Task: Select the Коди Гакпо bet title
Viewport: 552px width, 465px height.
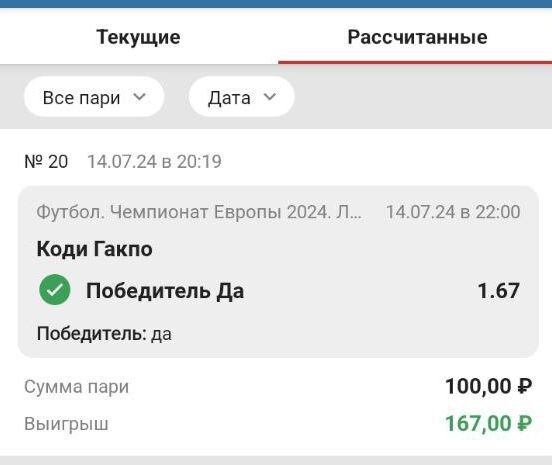Action: click(95, 249)
